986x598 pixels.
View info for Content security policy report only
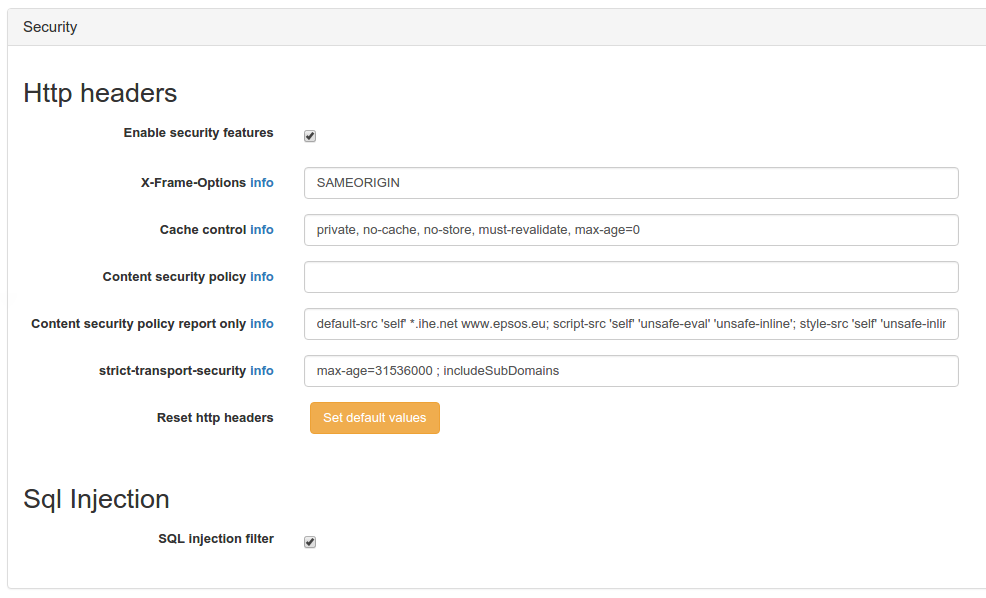click(261, 324)
